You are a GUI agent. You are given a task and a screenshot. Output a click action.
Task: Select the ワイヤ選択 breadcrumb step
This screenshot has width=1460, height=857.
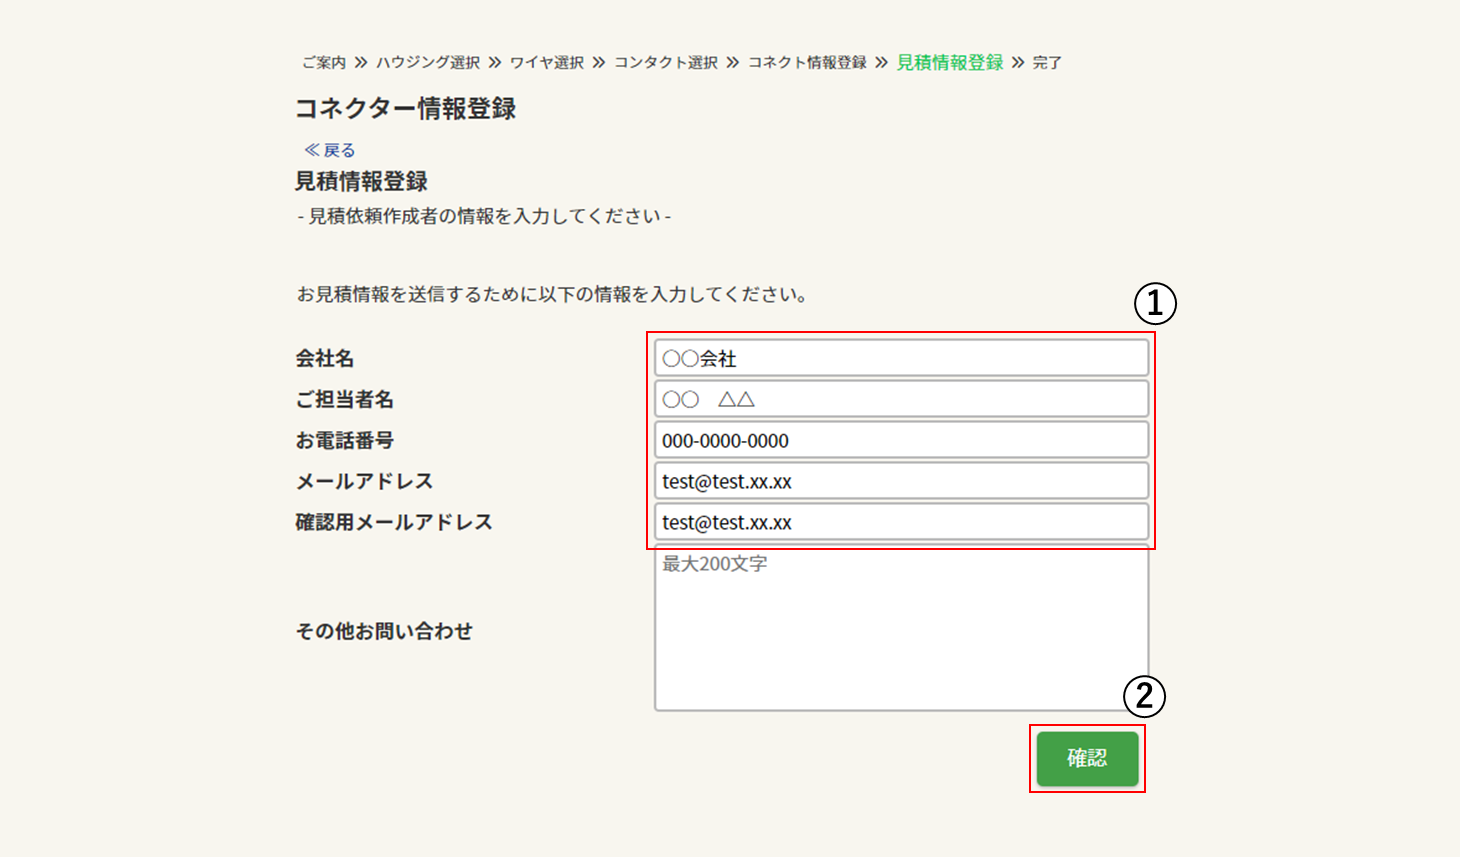(x=547, y=63)
